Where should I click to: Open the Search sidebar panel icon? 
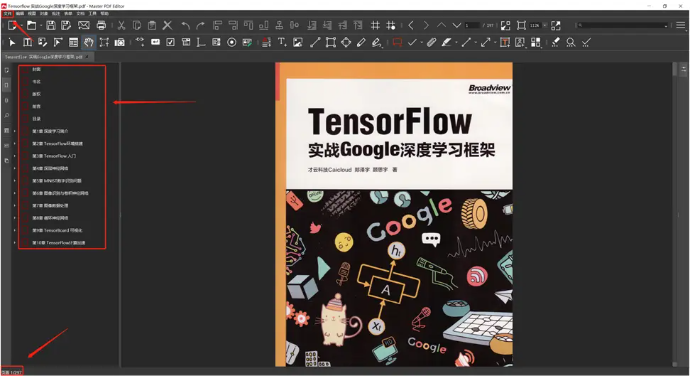[7, 115]
